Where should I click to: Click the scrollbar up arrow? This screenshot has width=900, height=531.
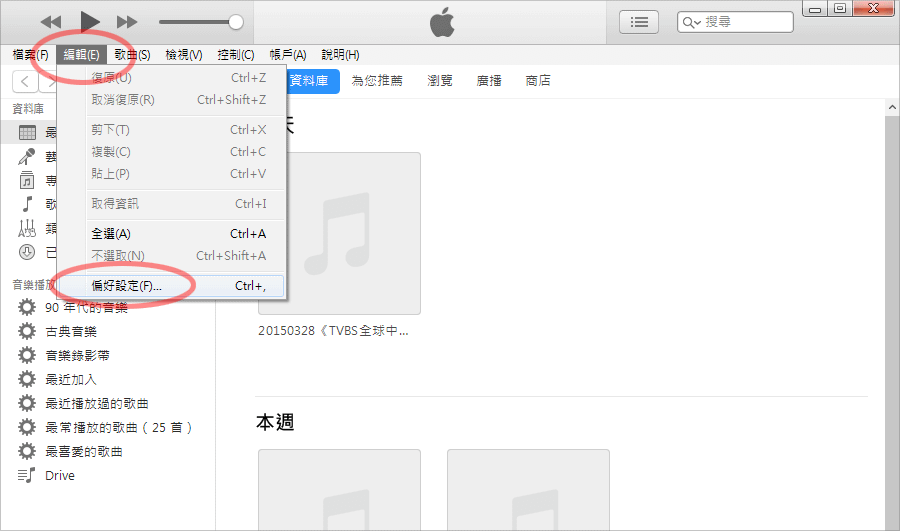tap(892, 107)
